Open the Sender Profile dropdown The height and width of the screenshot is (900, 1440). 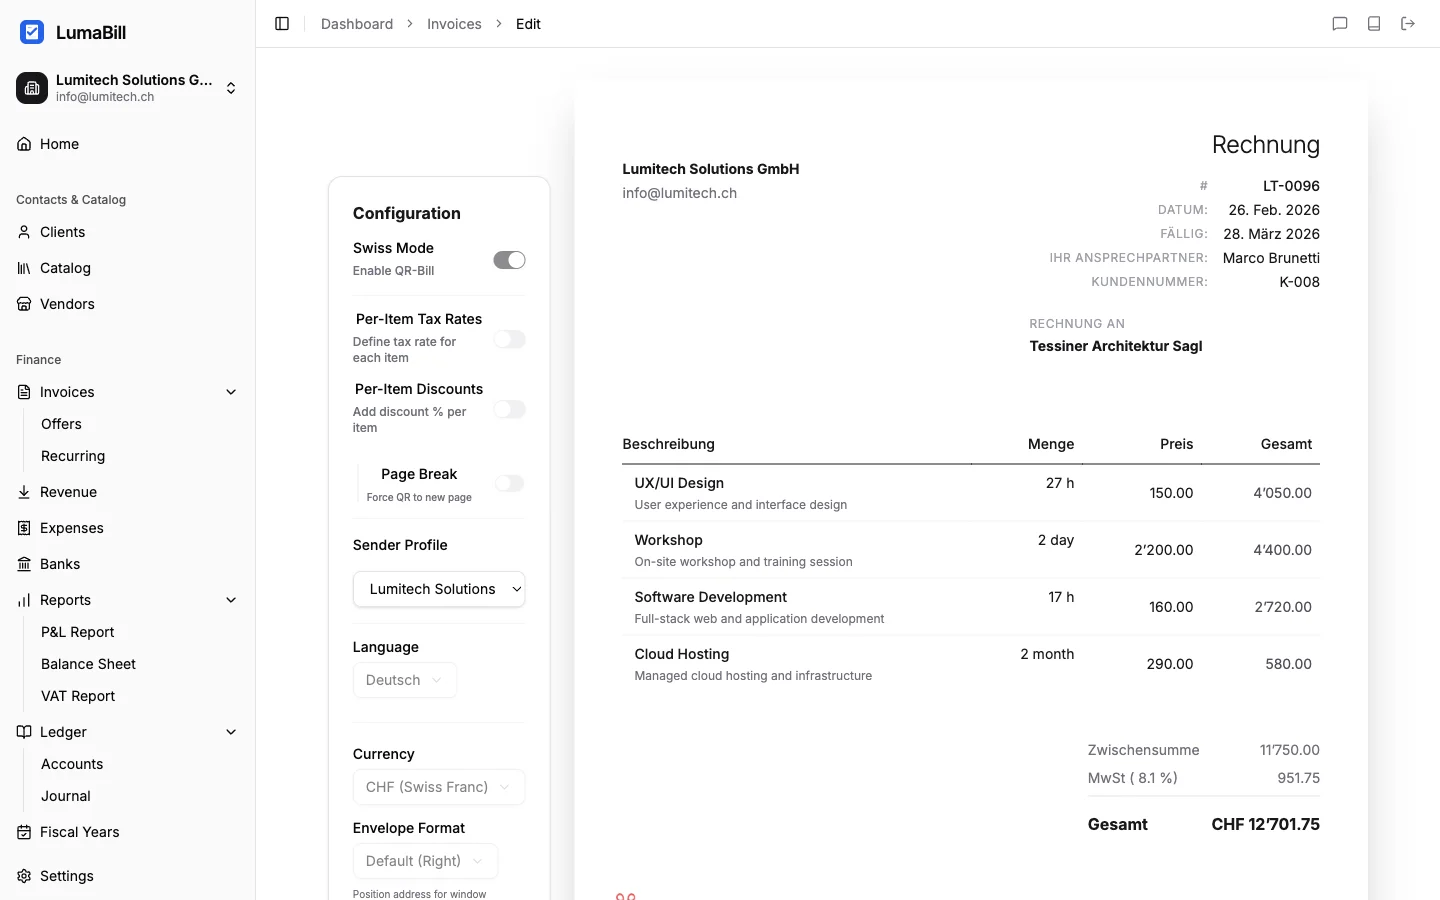[x=439, y=589]
